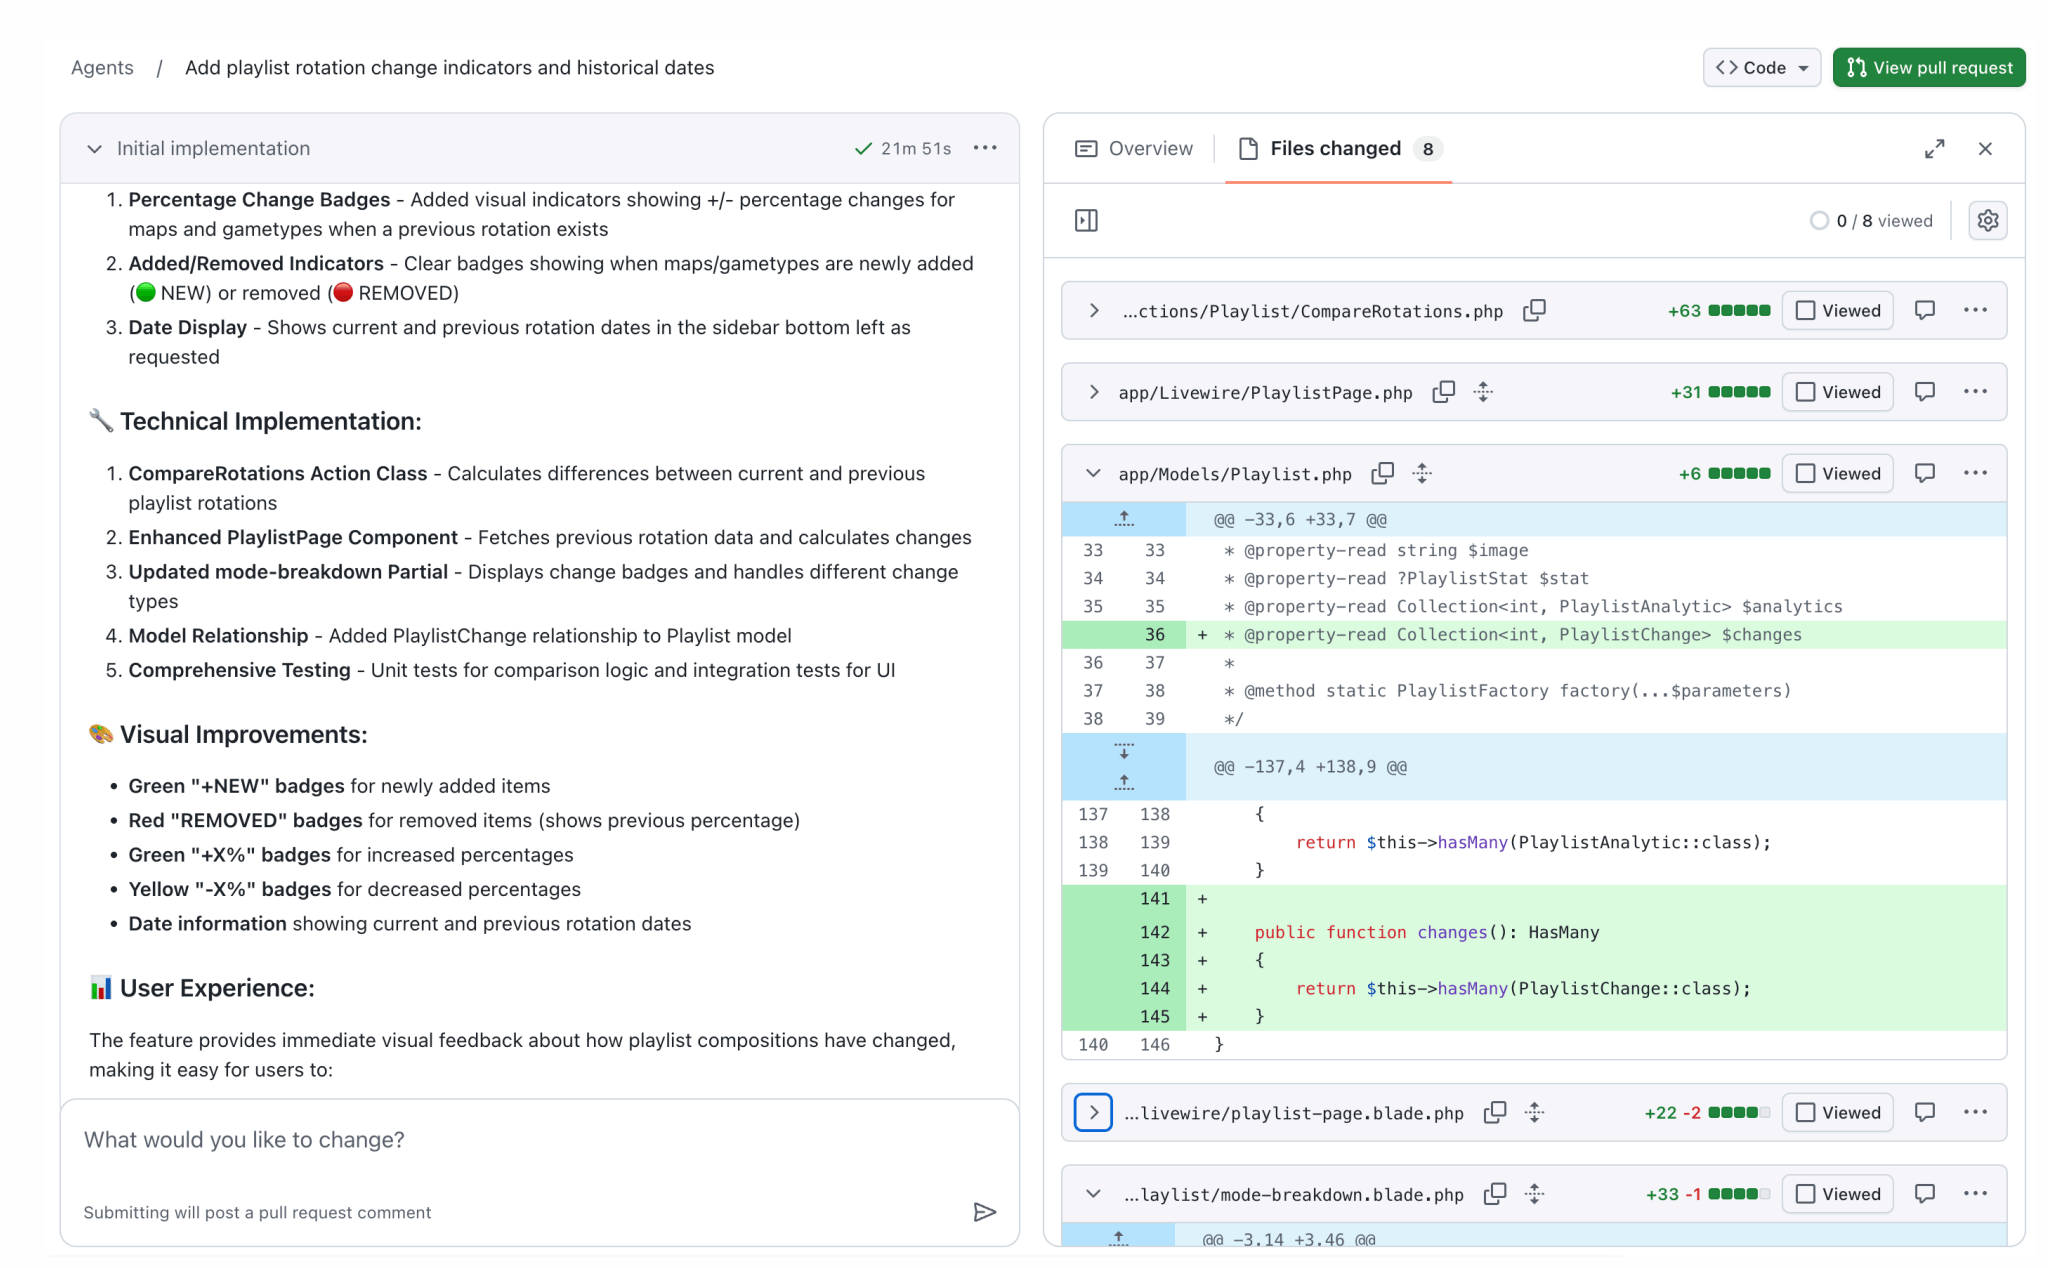The height and width of the screenshot is (1268, 2048).
Task: Go to Agents breadcrumb
Action: 102,67
